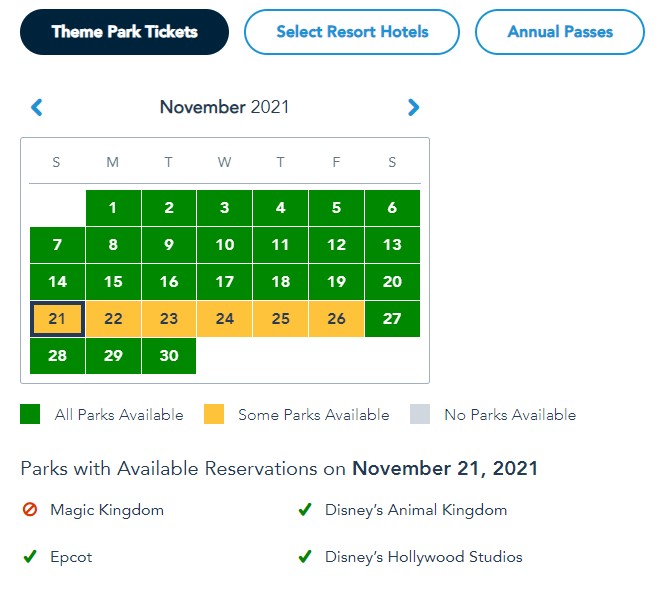Switch to Select Resort Hotels tab
663x591 pixels.
352,32
